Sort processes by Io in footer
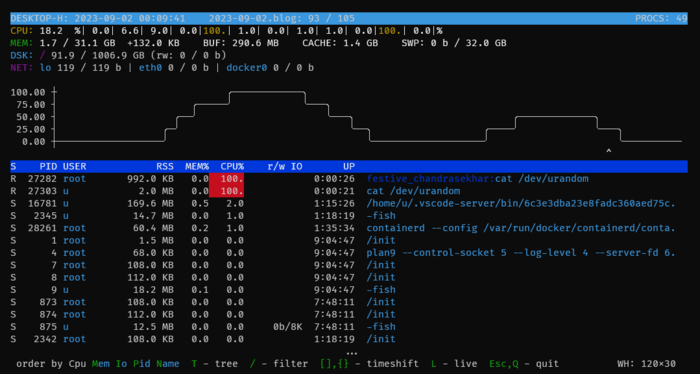 (x=121, y=364)
